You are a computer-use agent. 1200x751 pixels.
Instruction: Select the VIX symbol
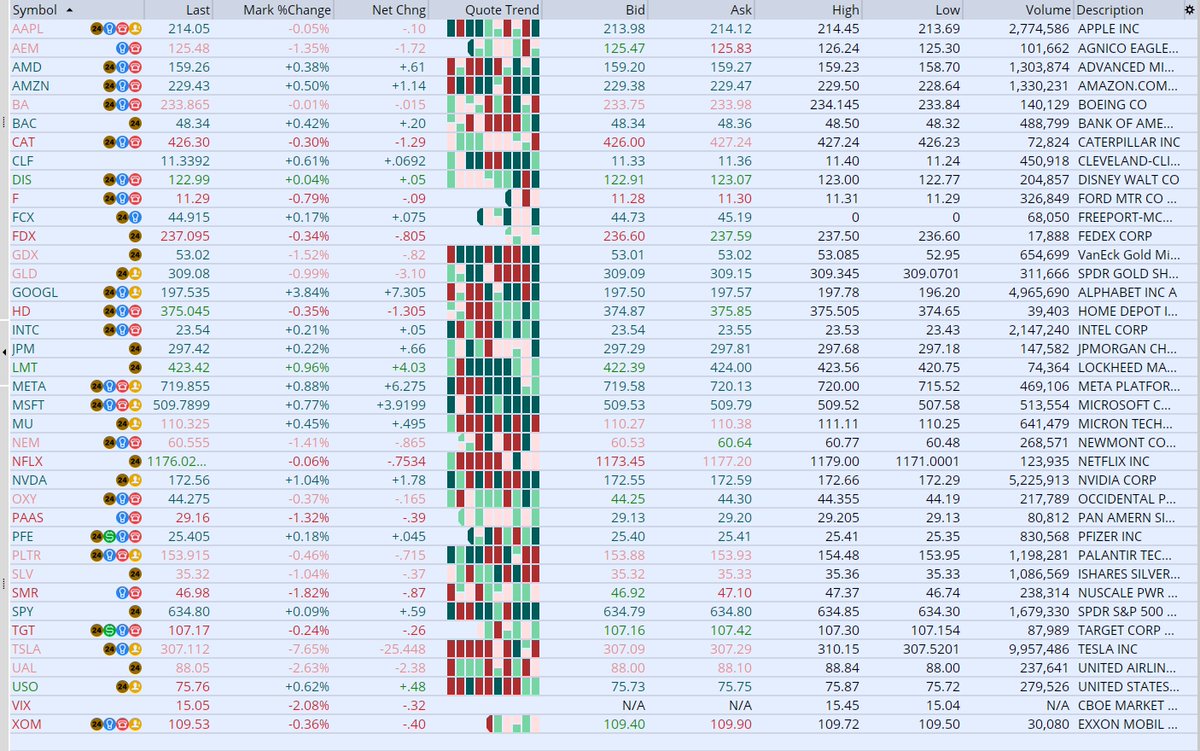[x=22, y=706]
